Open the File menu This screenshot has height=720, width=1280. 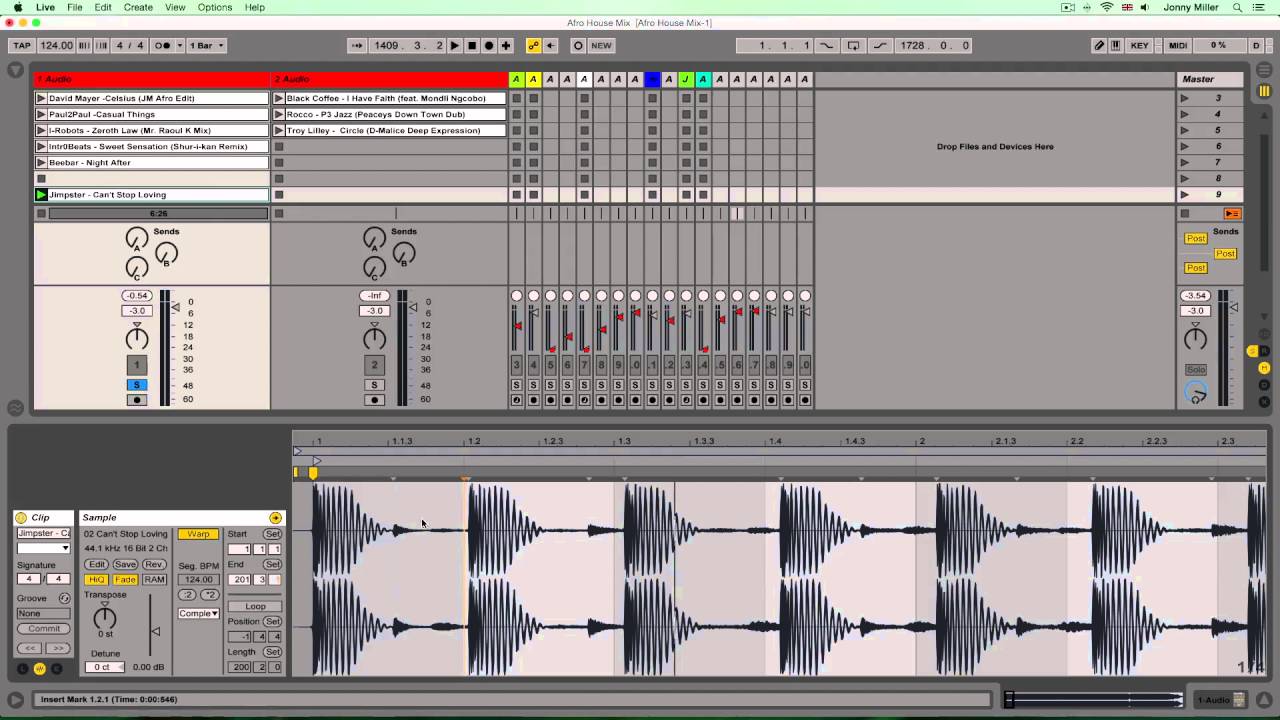click(74, 7)
